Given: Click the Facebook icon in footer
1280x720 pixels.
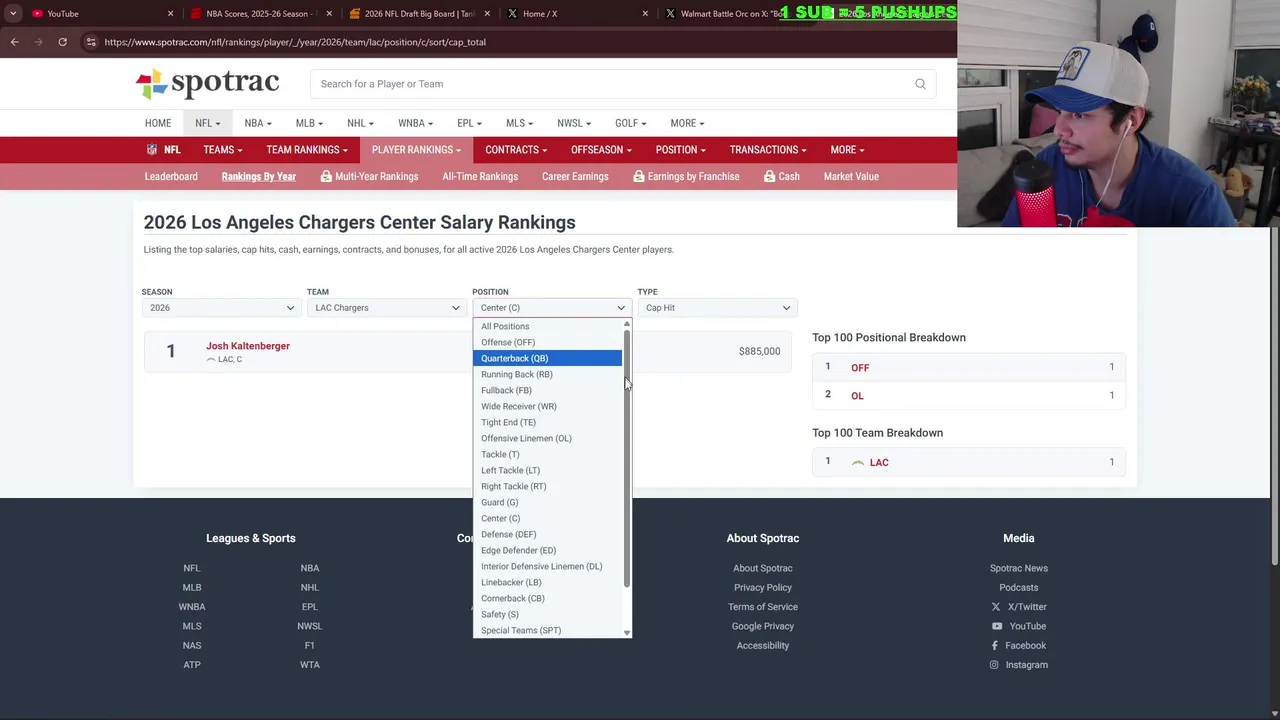Looking at the screenshot, I should click(x=994, y=646).
